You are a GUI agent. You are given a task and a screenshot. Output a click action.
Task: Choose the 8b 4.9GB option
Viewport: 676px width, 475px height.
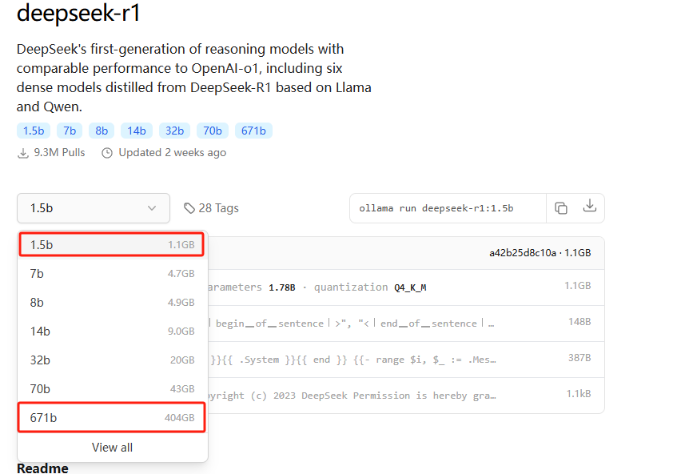[112, 302]
